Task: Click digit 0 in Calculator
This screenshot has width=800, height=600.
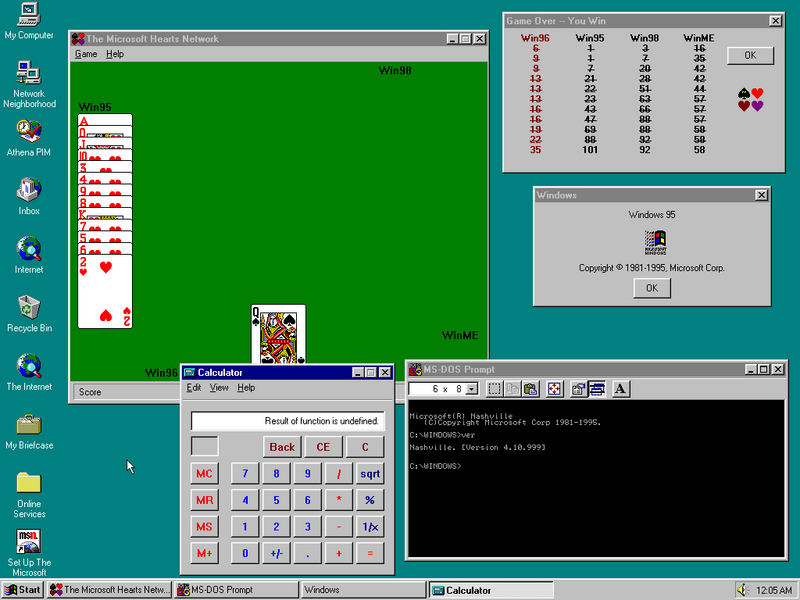Action: 245,553
